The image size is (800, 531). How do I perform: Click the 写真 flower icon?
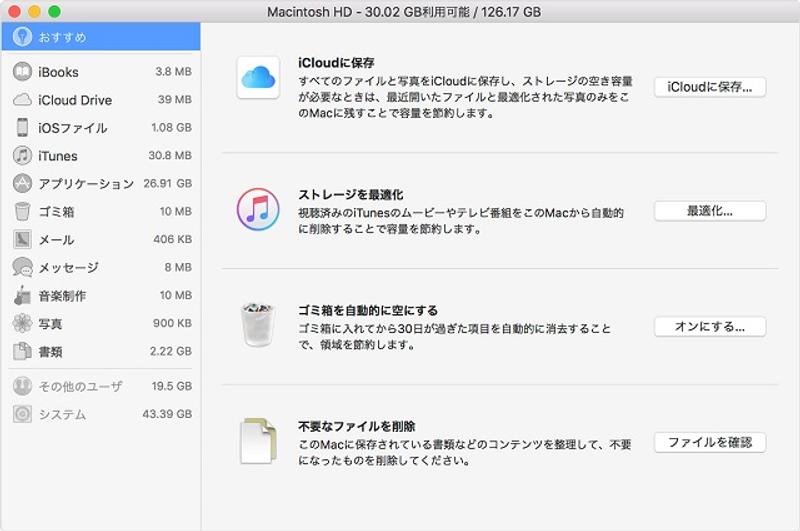click(x=22, y=323)
